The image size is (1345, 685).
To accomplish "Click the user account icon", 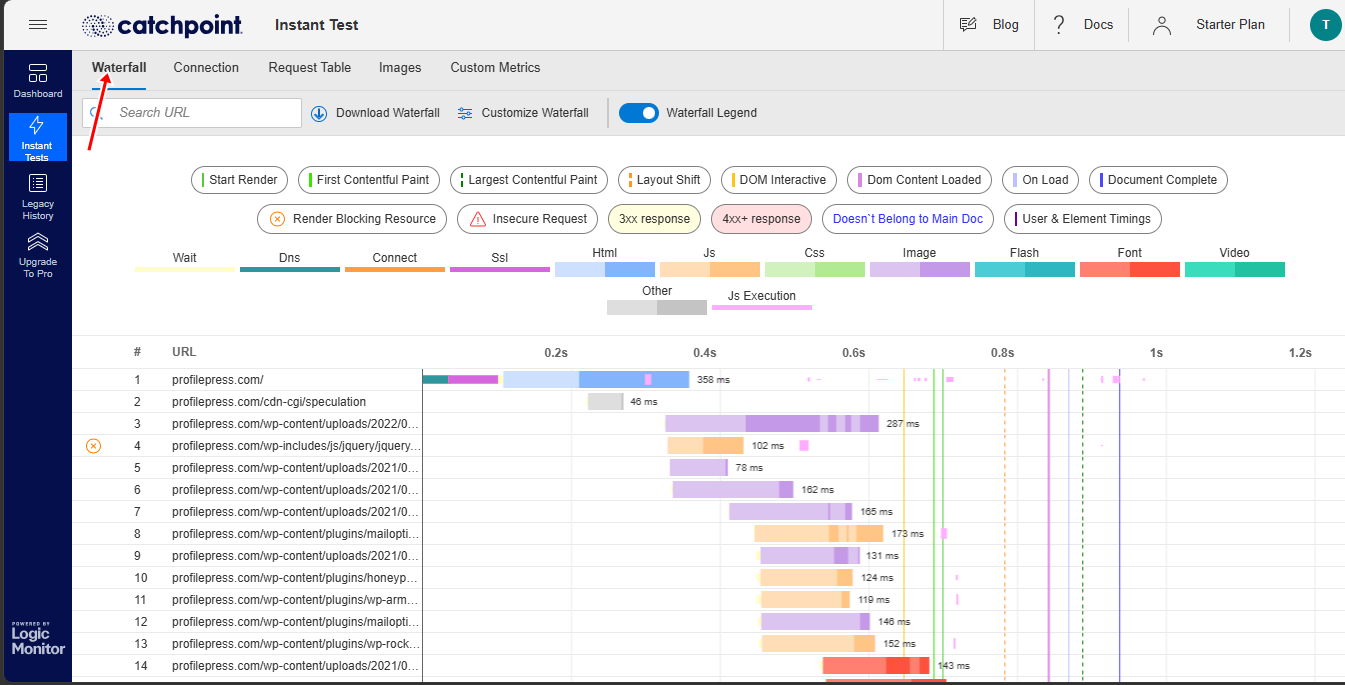I will (x=1161, y=25).
